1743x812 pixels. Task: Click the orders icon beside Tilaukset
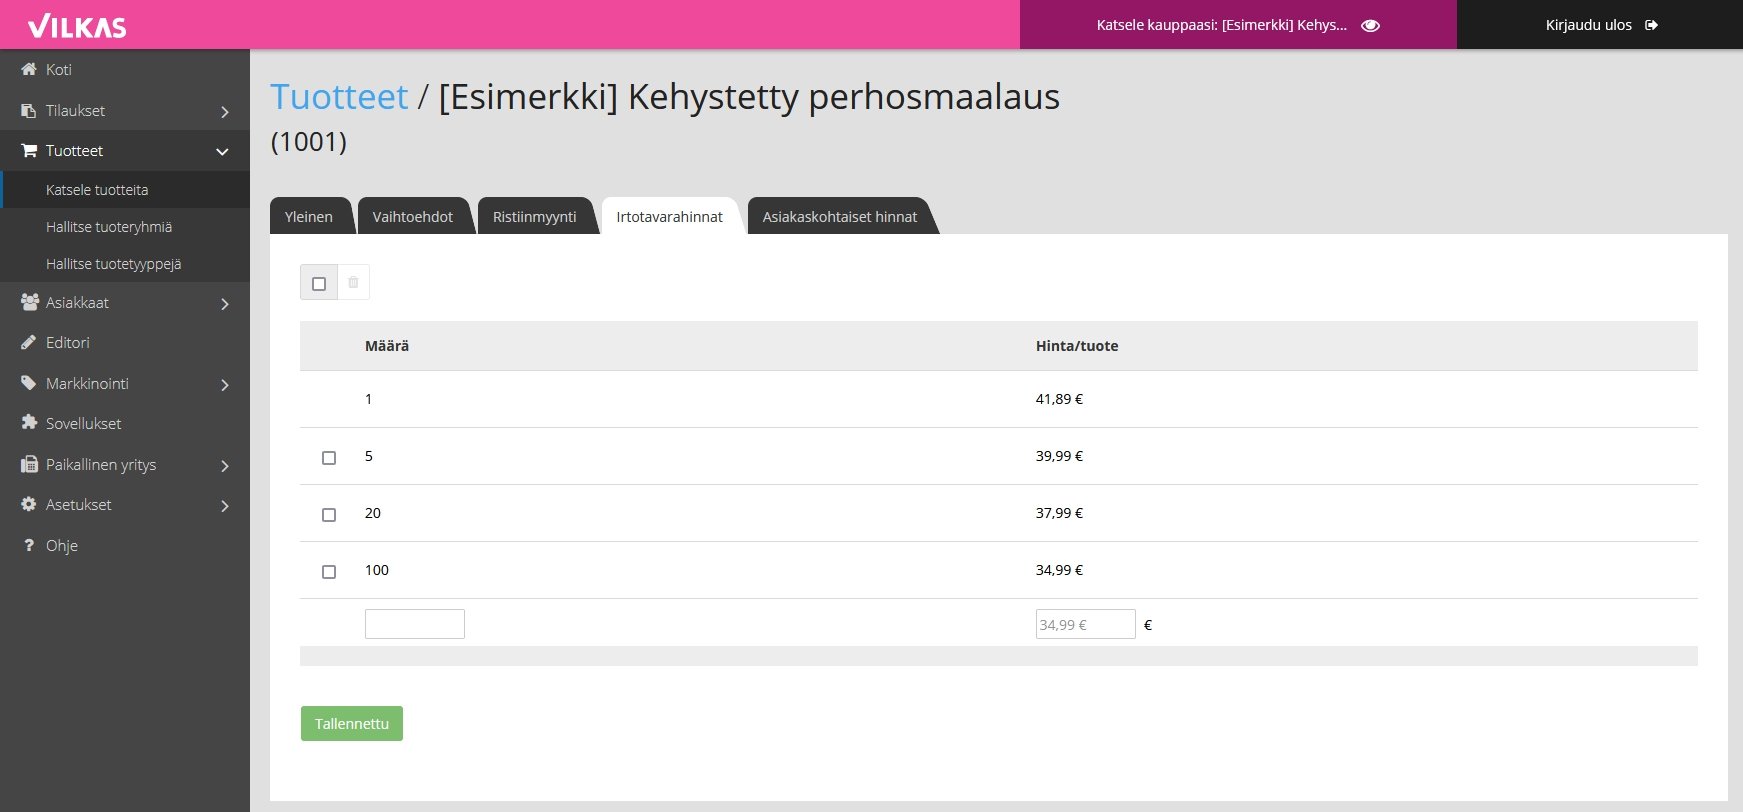click(x=29, y=110)
